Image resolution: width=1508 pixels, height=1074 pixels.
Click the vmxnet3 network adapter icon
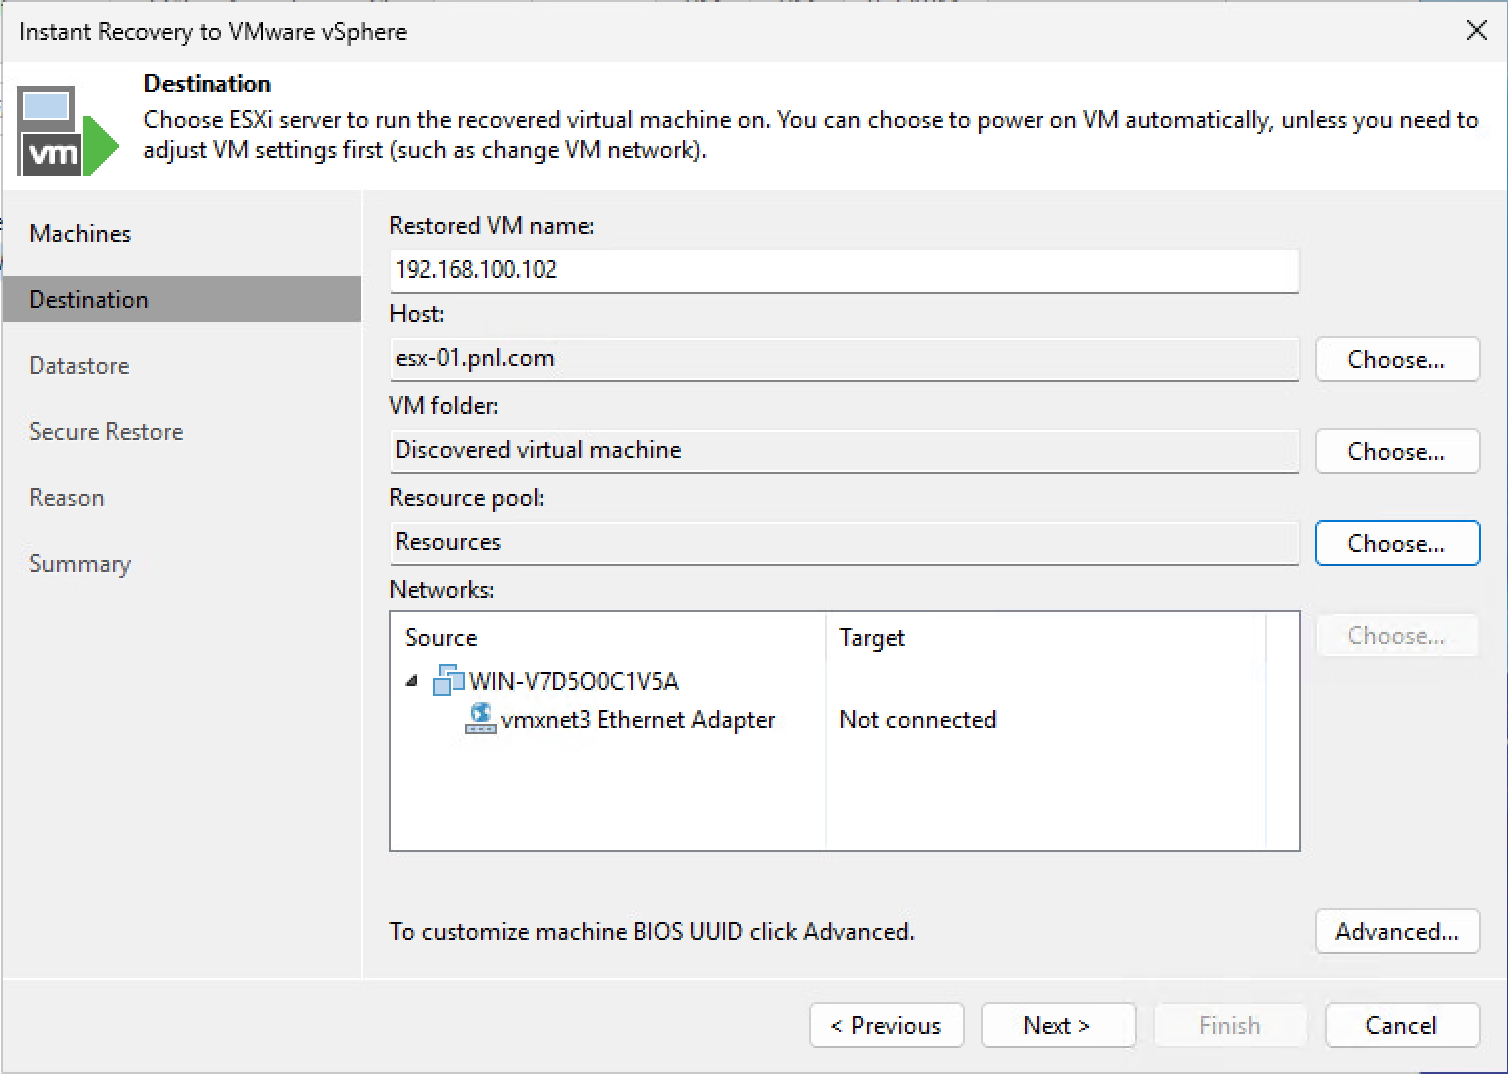[x=481, y=719]
